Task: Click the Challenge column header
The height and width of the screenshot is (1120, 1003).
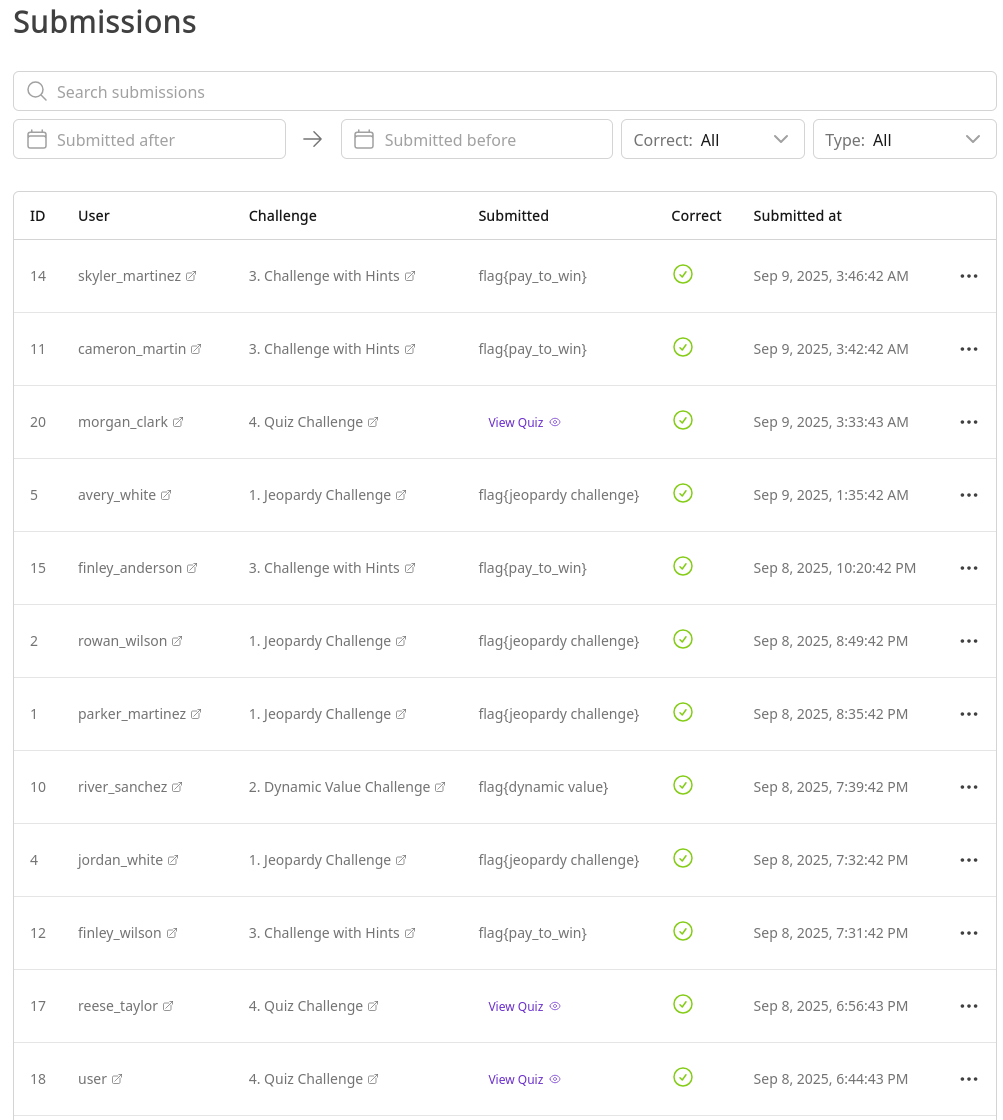Action: pos(282,216)
